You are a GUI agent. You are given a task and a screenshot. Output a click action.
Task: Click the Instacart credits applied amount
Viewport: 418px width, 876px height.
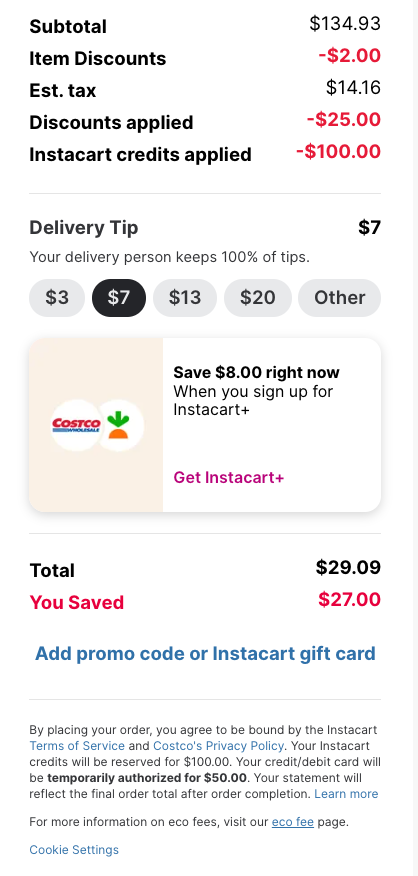[339, 151]
